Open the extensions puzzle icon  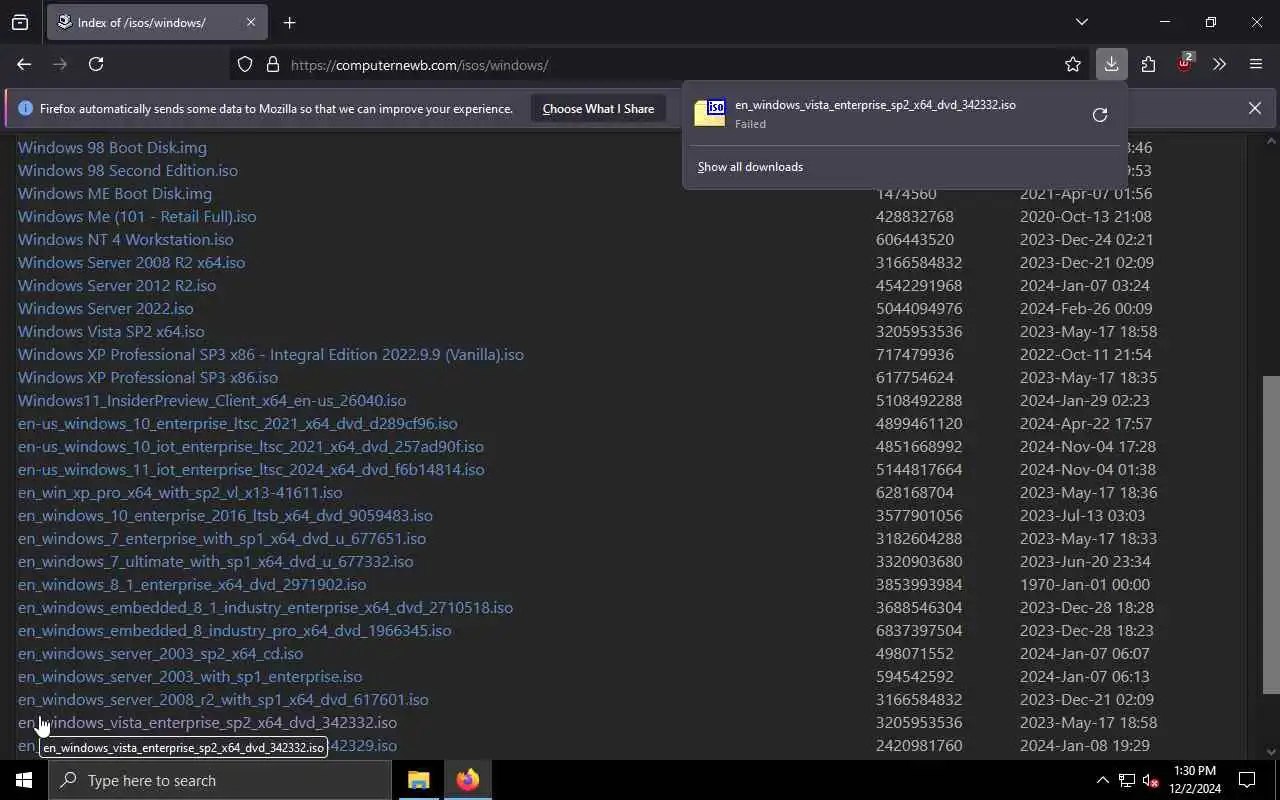1148,64
